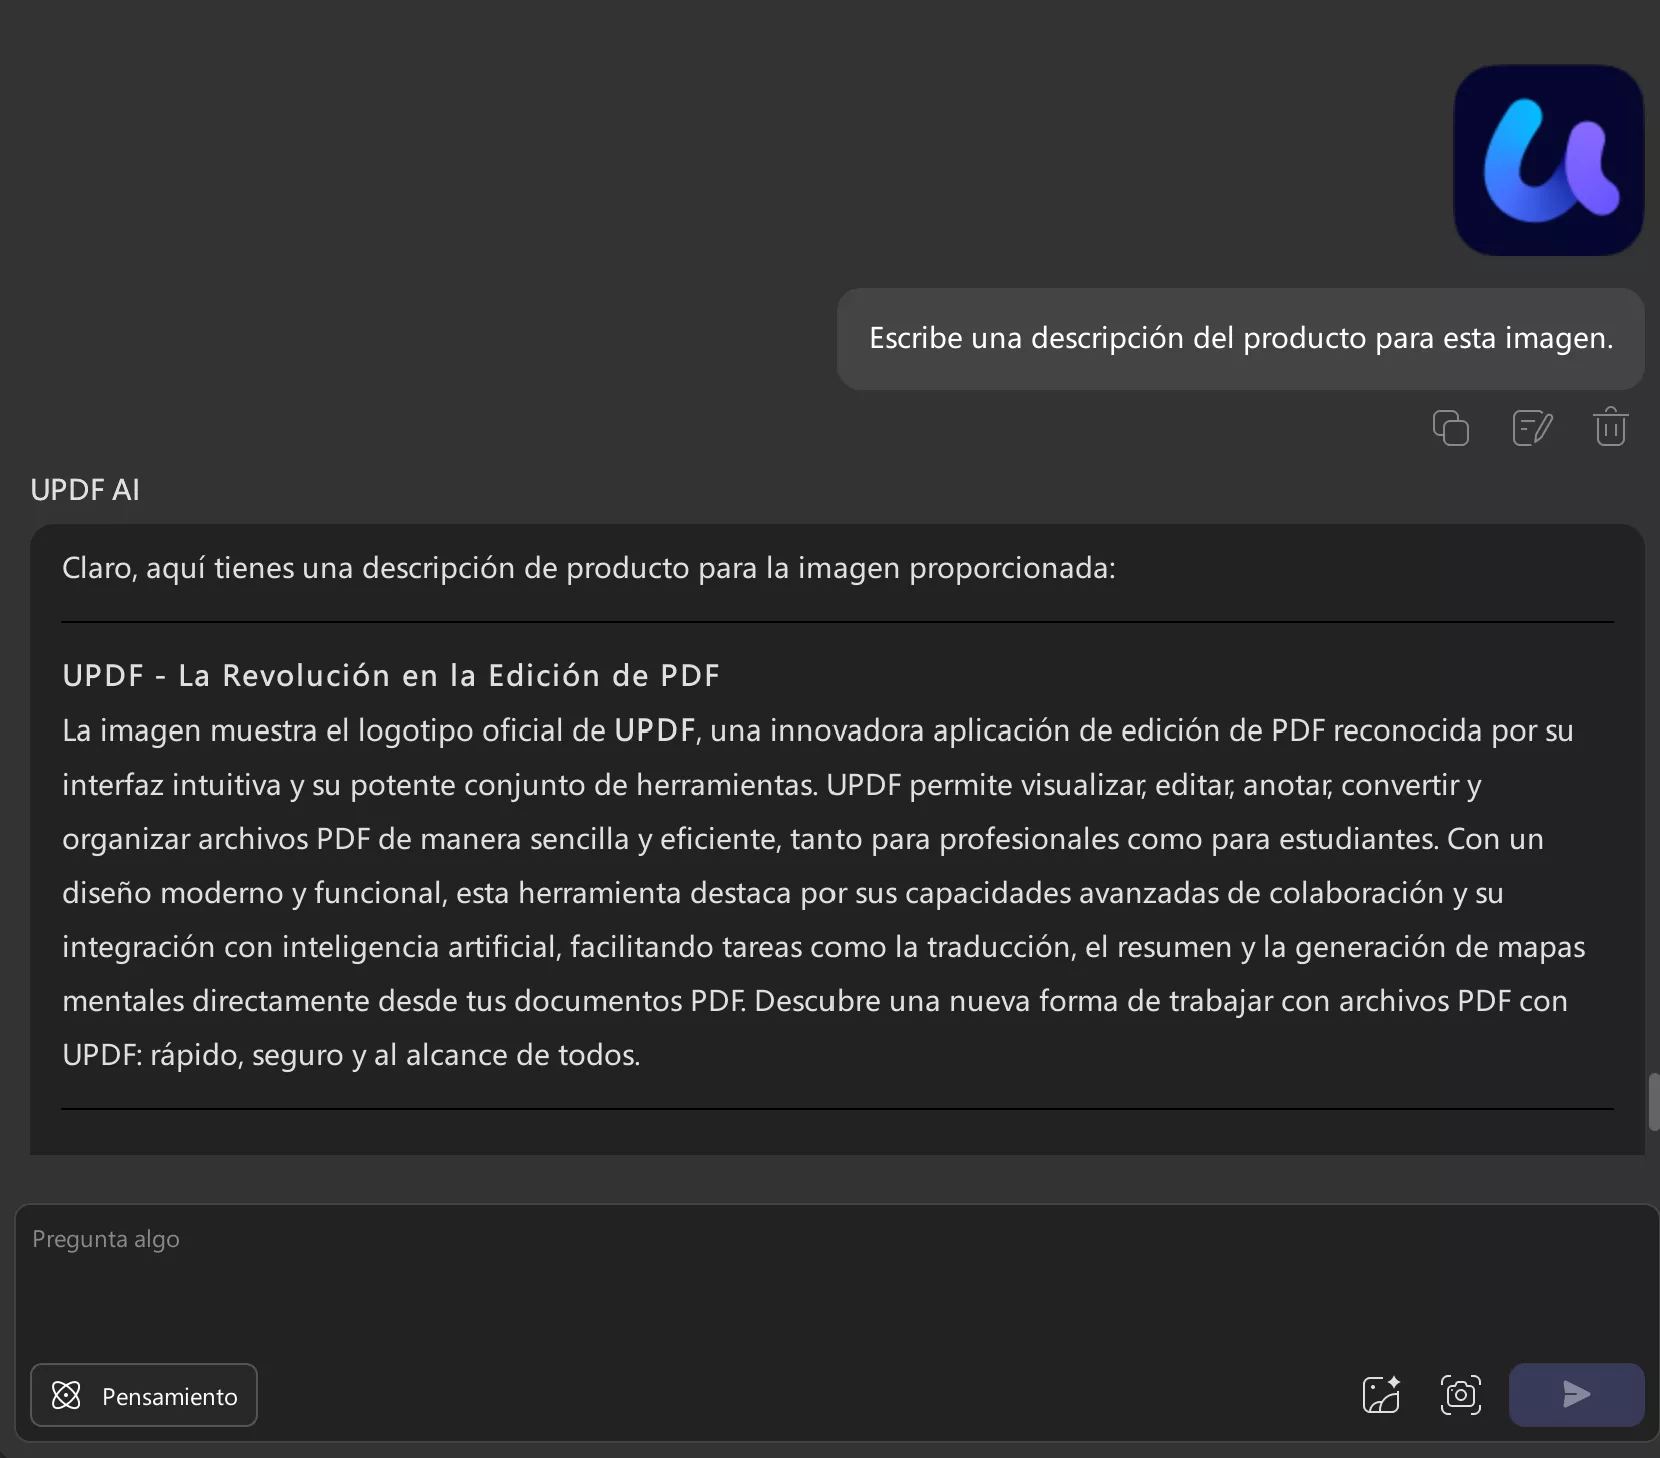Click the user prompt 'Escribe una descripción del producto'
Screen dimensions: 1660x1458
coord(1241,339)
